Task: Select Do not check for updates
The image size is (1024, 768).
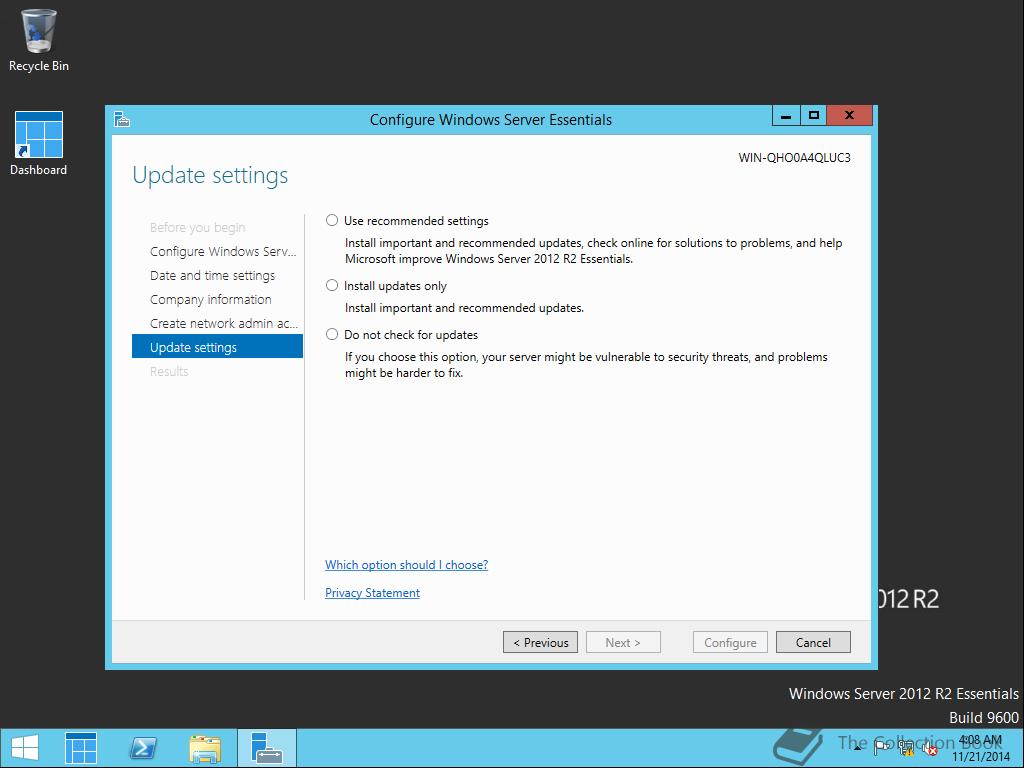Action: [332, 334]
